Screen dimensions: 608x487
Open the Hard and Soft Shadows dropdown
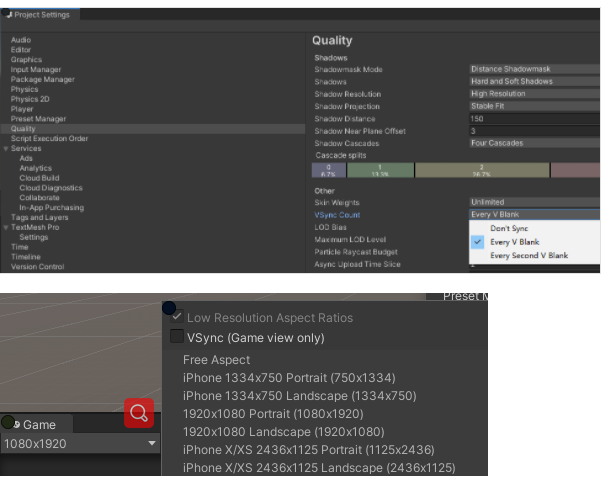coord(534,81)
